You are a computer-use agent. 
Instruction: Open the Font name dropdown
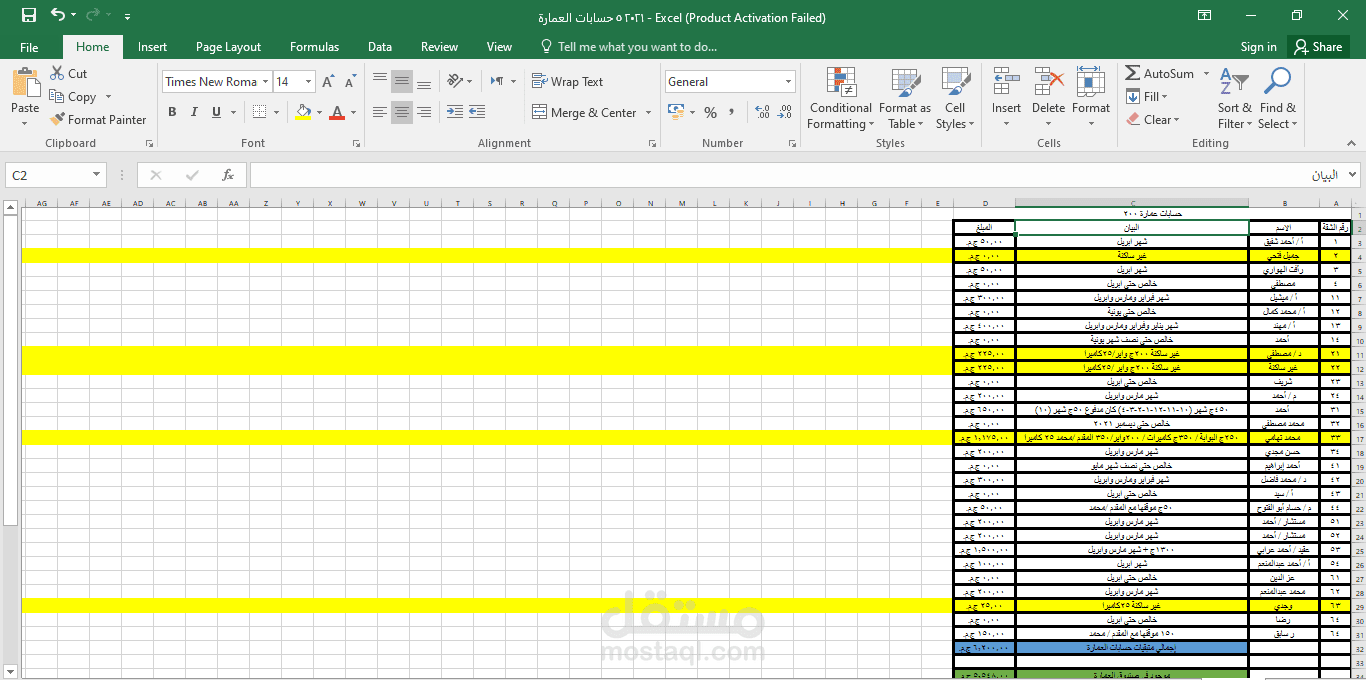pyautogui.click(x=266, y=82)
